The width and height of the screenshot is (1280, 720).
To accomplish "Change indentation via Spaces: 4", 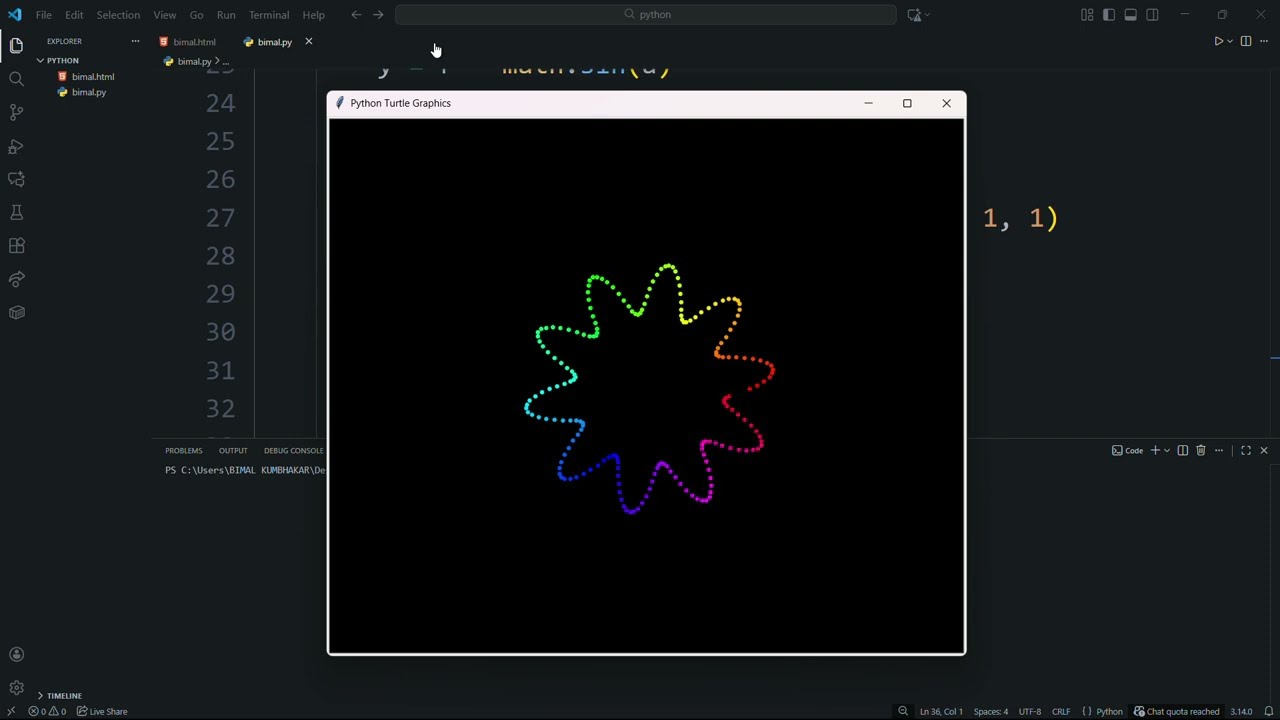I will (991, 712).
